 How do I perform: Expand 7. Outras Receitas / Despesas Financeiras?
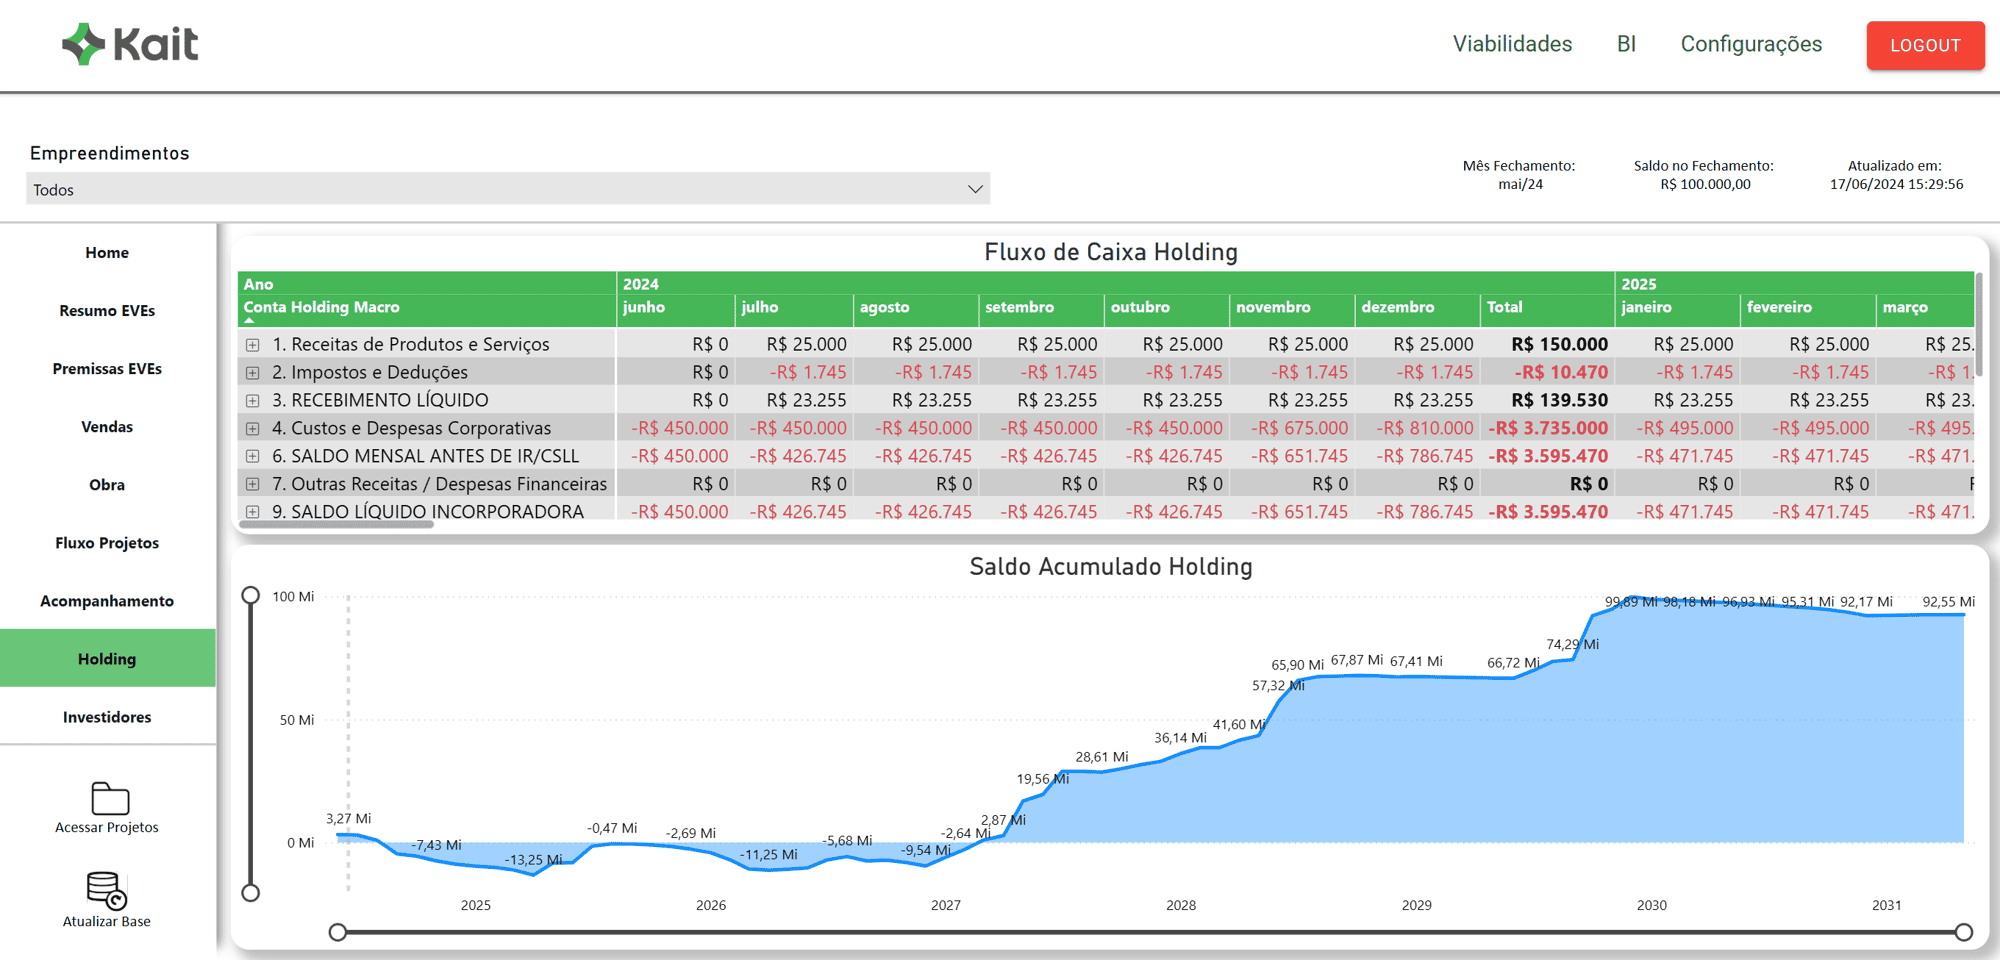(x=253, y=484)
